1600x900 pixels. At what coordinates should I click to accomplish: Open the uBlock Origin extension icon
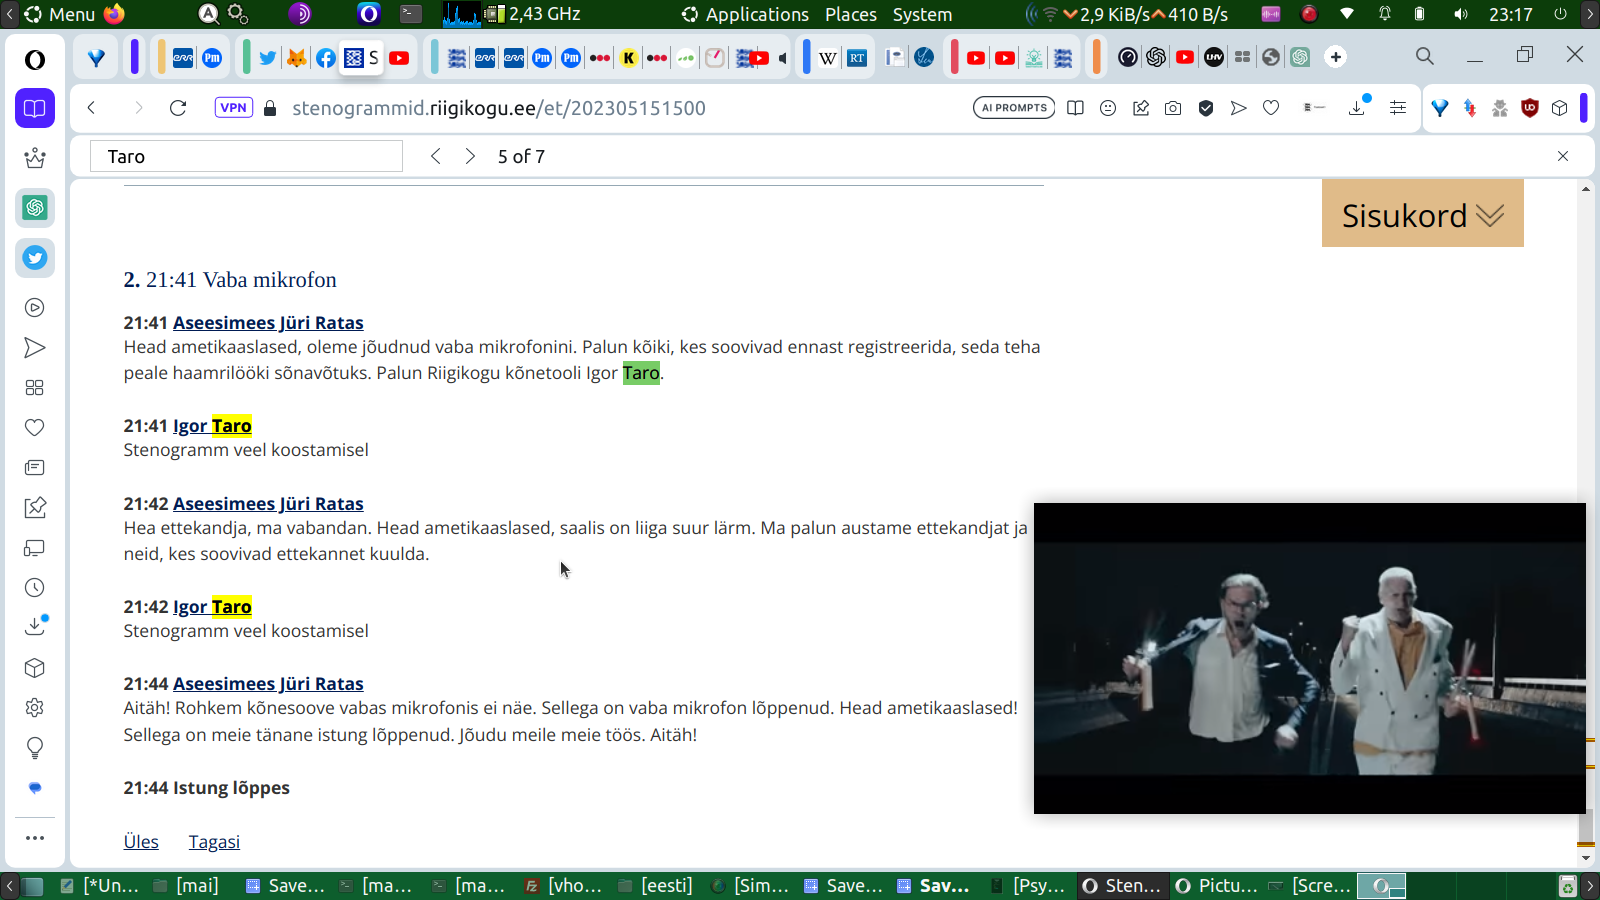point(1529,108)
